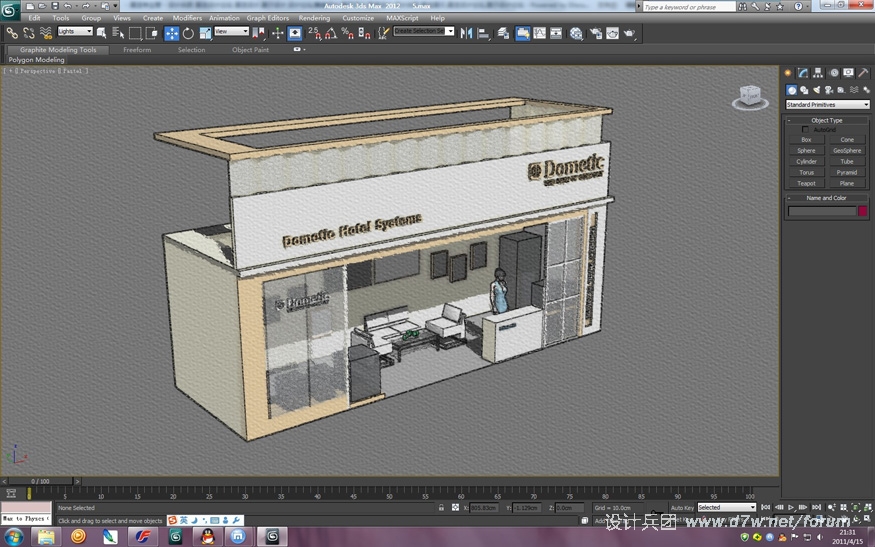
Task: Click the Align tool icon
Action: click(483, 33)
